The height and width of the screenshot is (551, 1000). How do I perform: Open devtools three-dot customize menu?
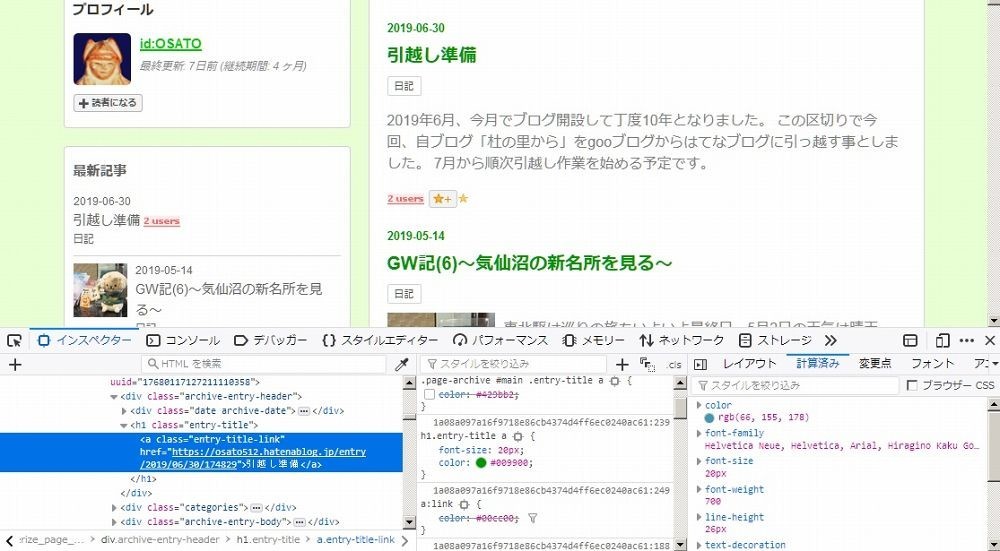click(967, 341)
